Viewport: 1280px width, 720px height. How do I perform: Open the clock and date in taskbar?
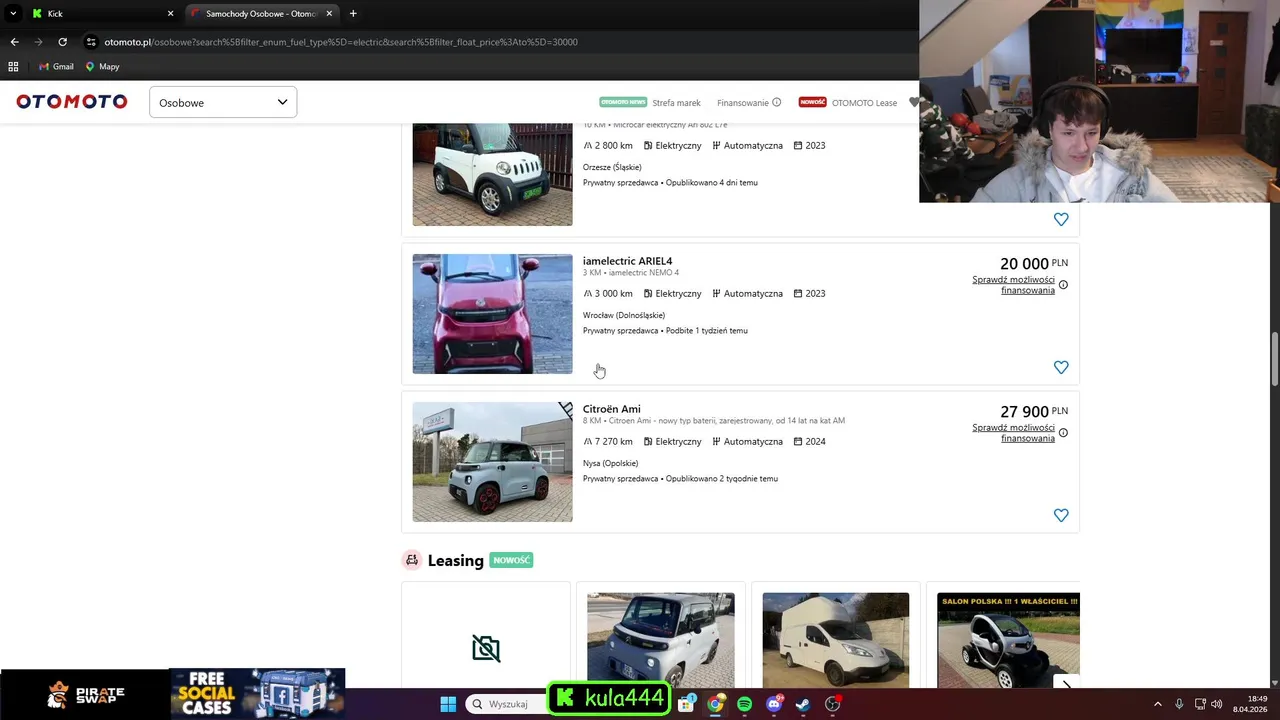coord(1250,704)
